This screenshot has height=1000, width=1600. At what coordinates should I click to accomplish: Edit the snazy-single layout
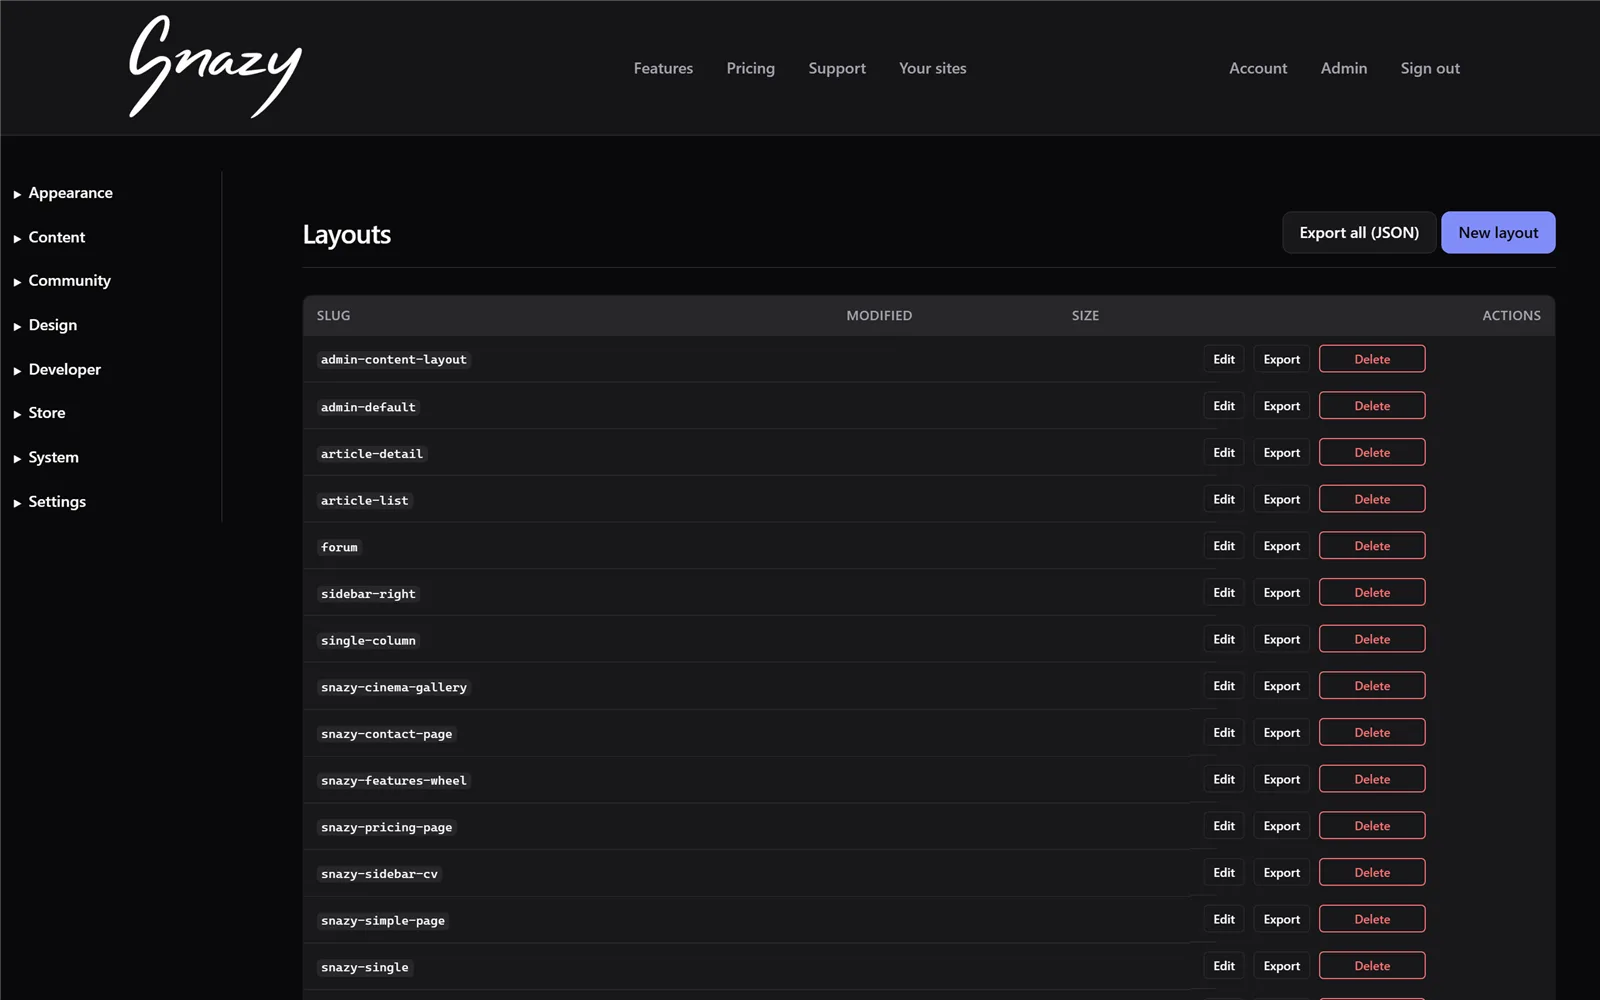coord(1224,966)
